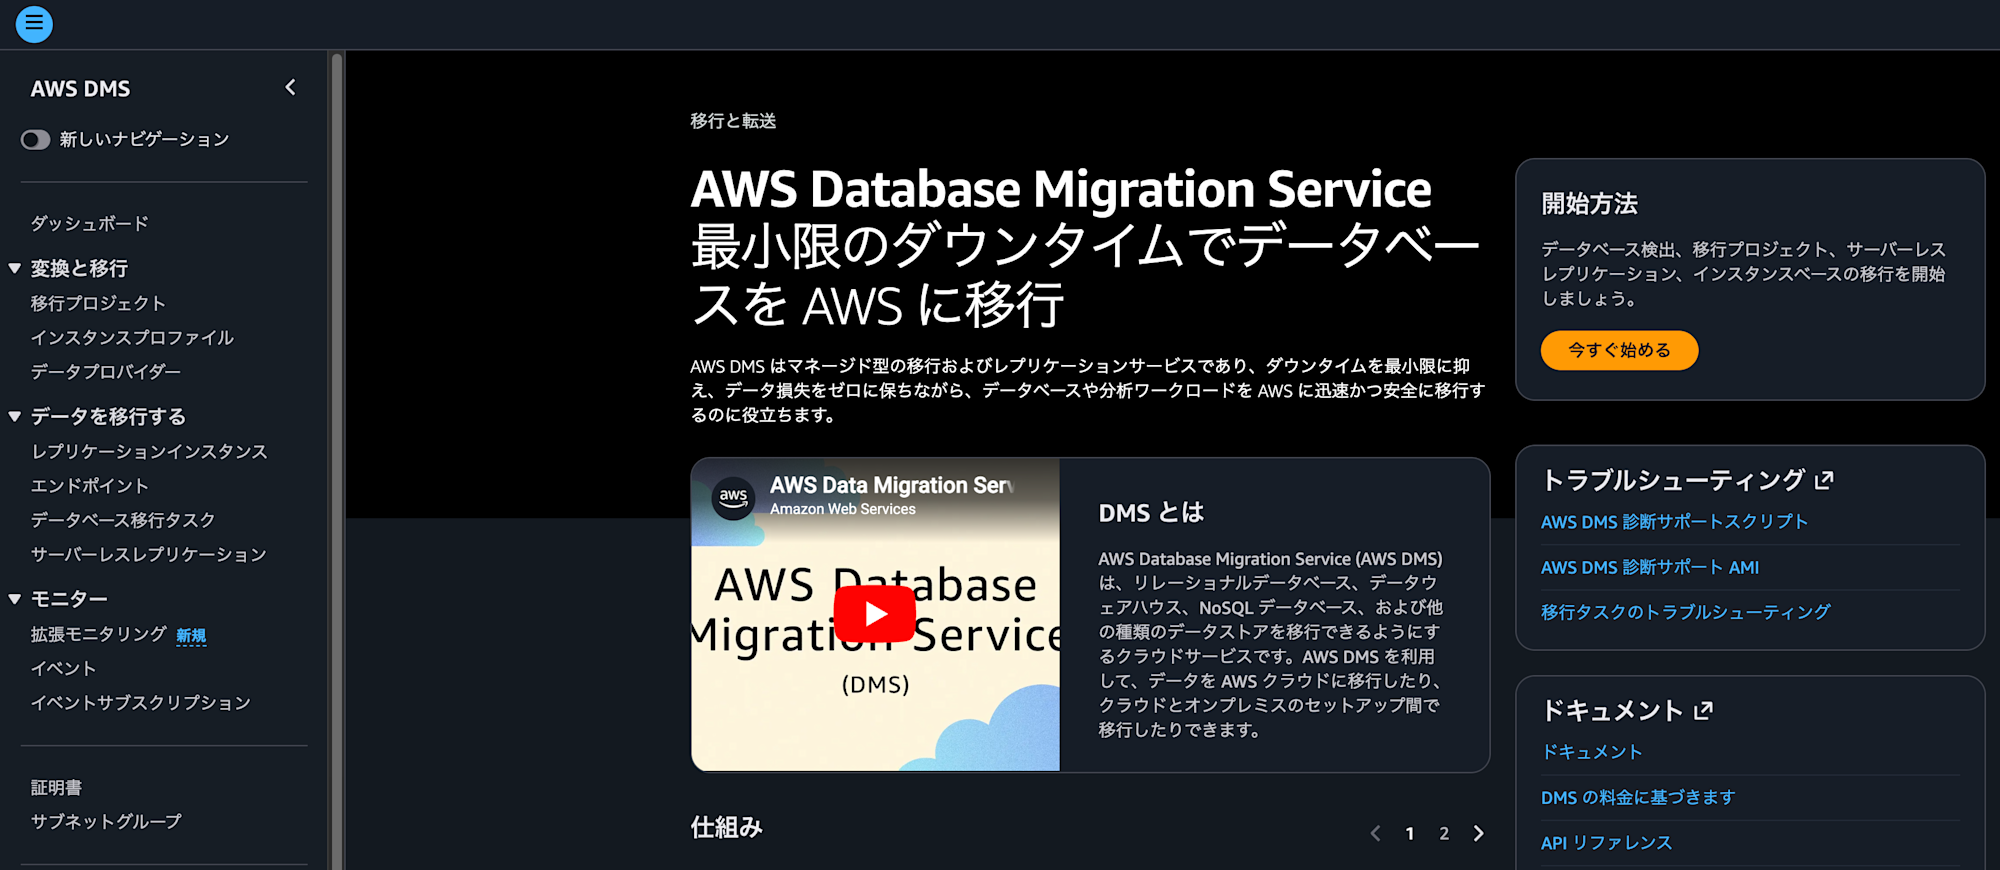Open AWS DMS 診断サポート AMI link
Viewport: 2000px width, 870px height.
tap(1649, 567)
